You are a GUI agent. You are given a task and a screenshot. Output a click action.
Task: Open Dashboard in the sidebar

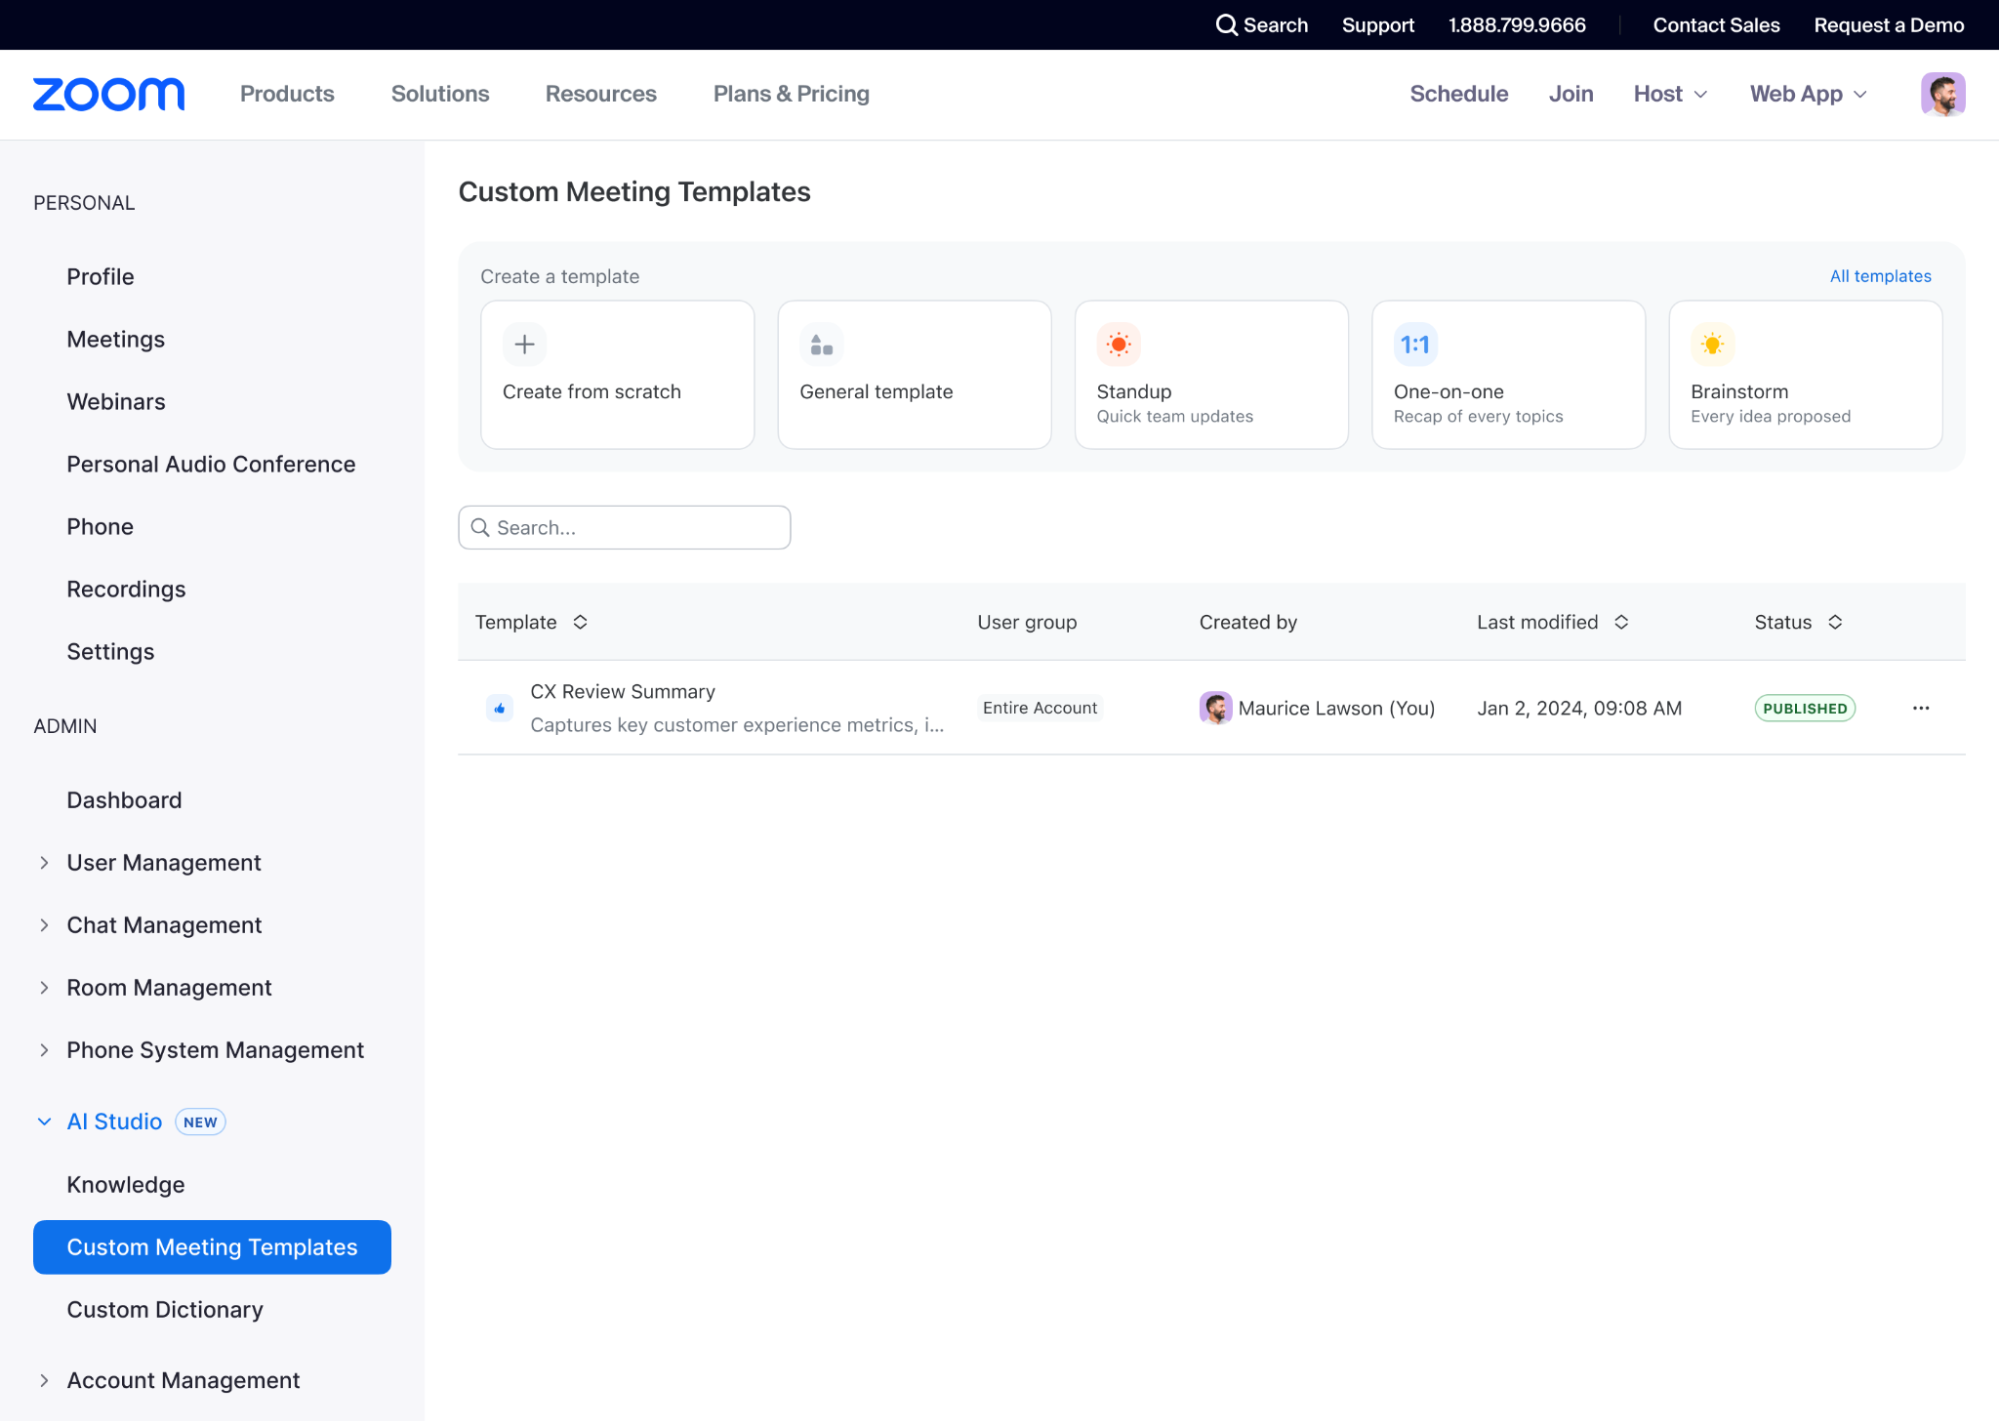tap(124, 801)
